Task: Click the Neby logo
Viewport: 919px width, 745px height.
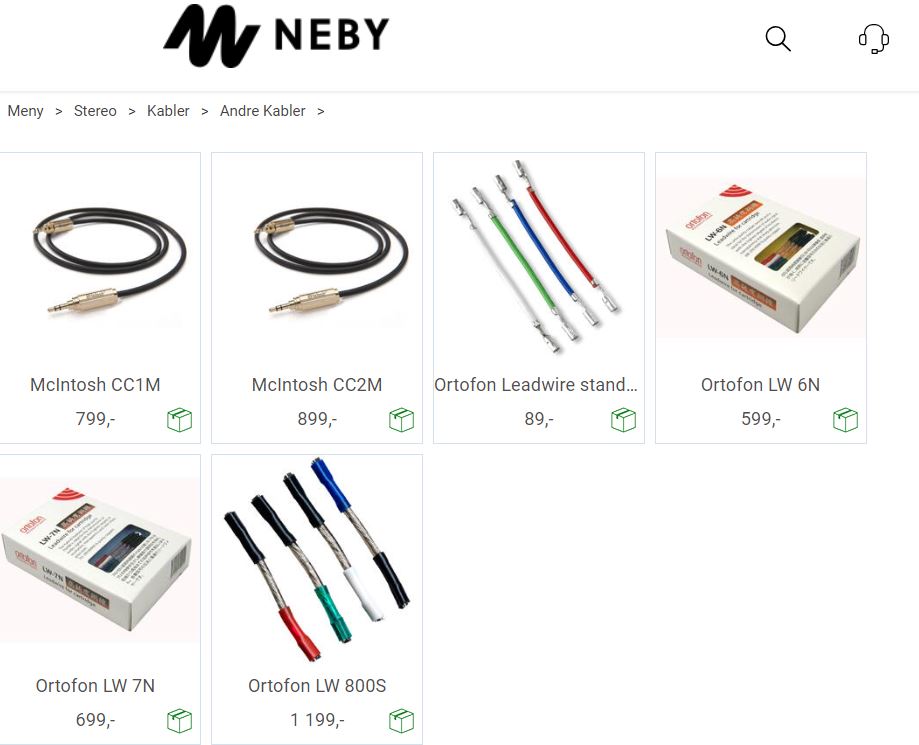Action: tap(276, 35)
